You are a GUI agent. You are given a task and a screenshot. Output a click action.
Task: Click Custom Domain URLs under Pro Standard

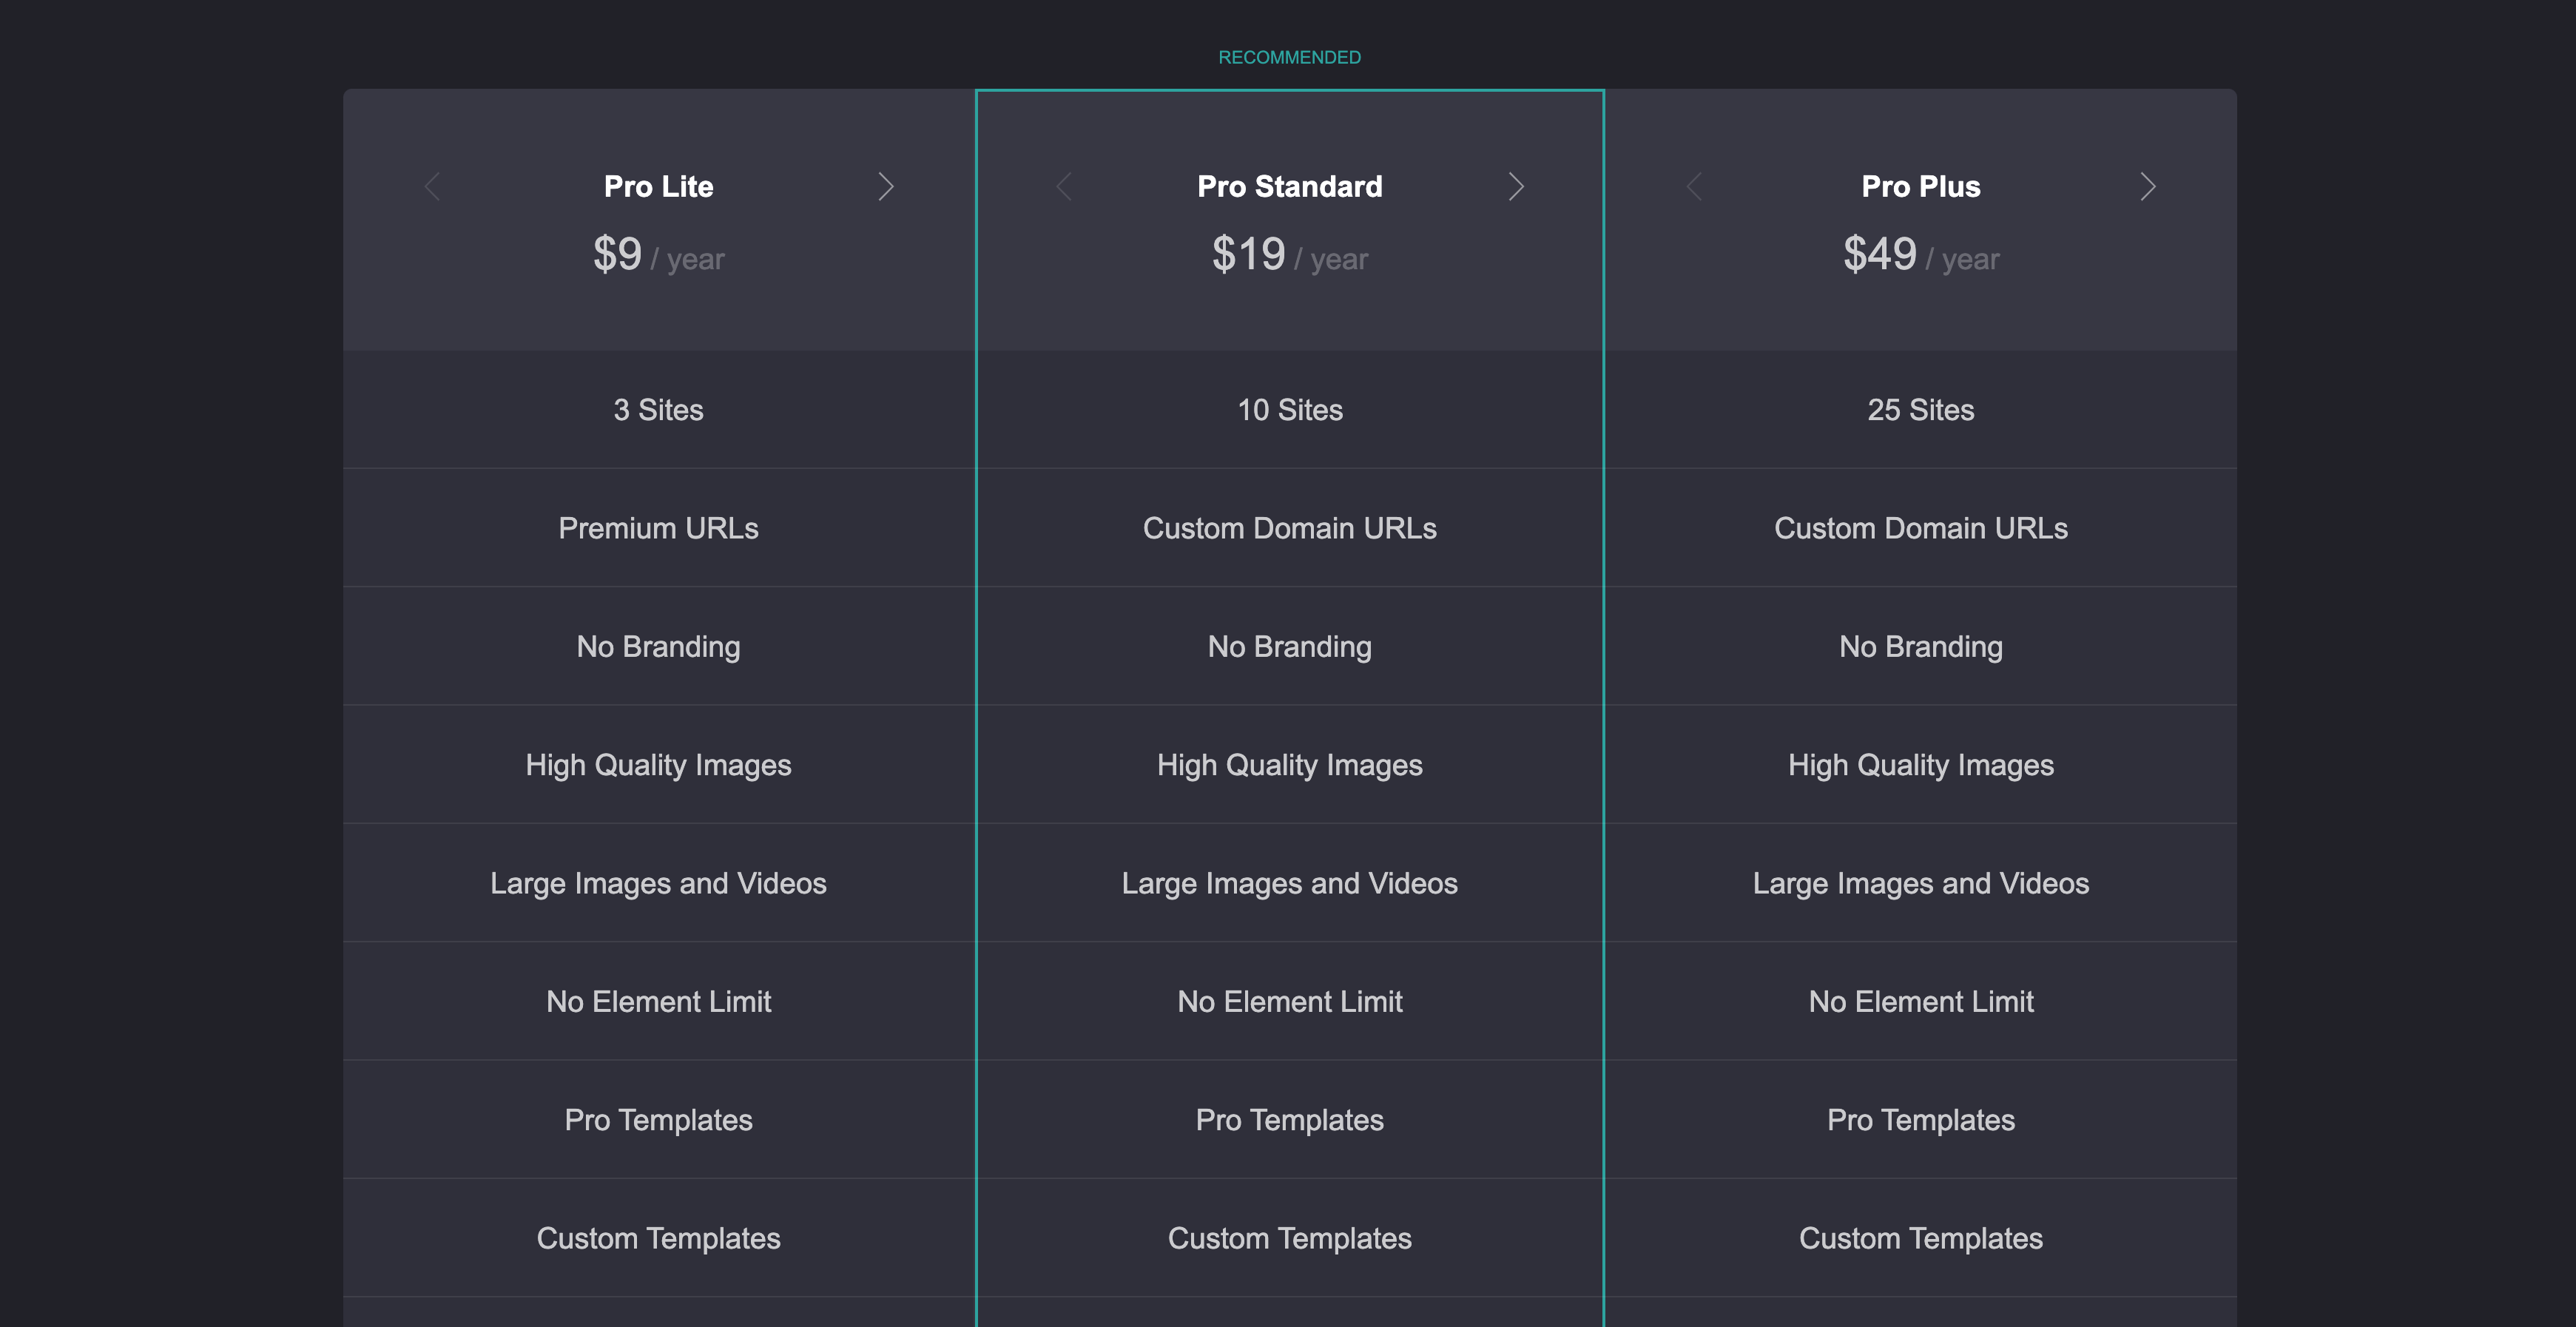tap(1289, 528)
